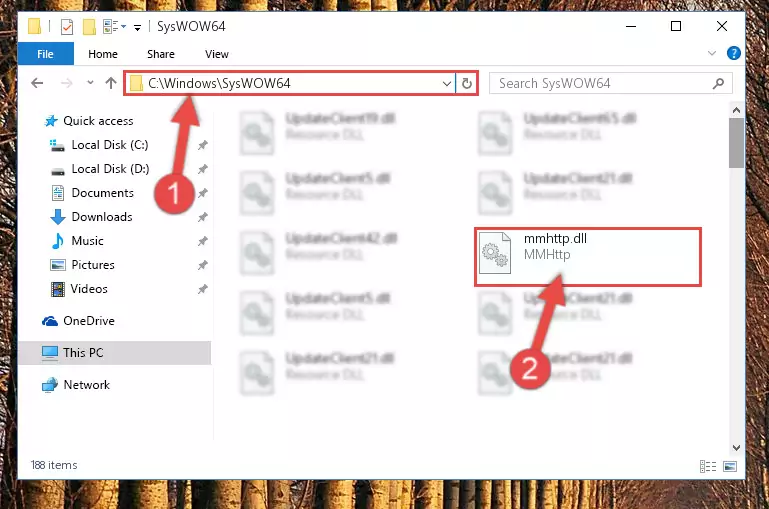
Task: Click the OneDrive cloud icon
Action: pyautogui.click(x=50, y=321)
